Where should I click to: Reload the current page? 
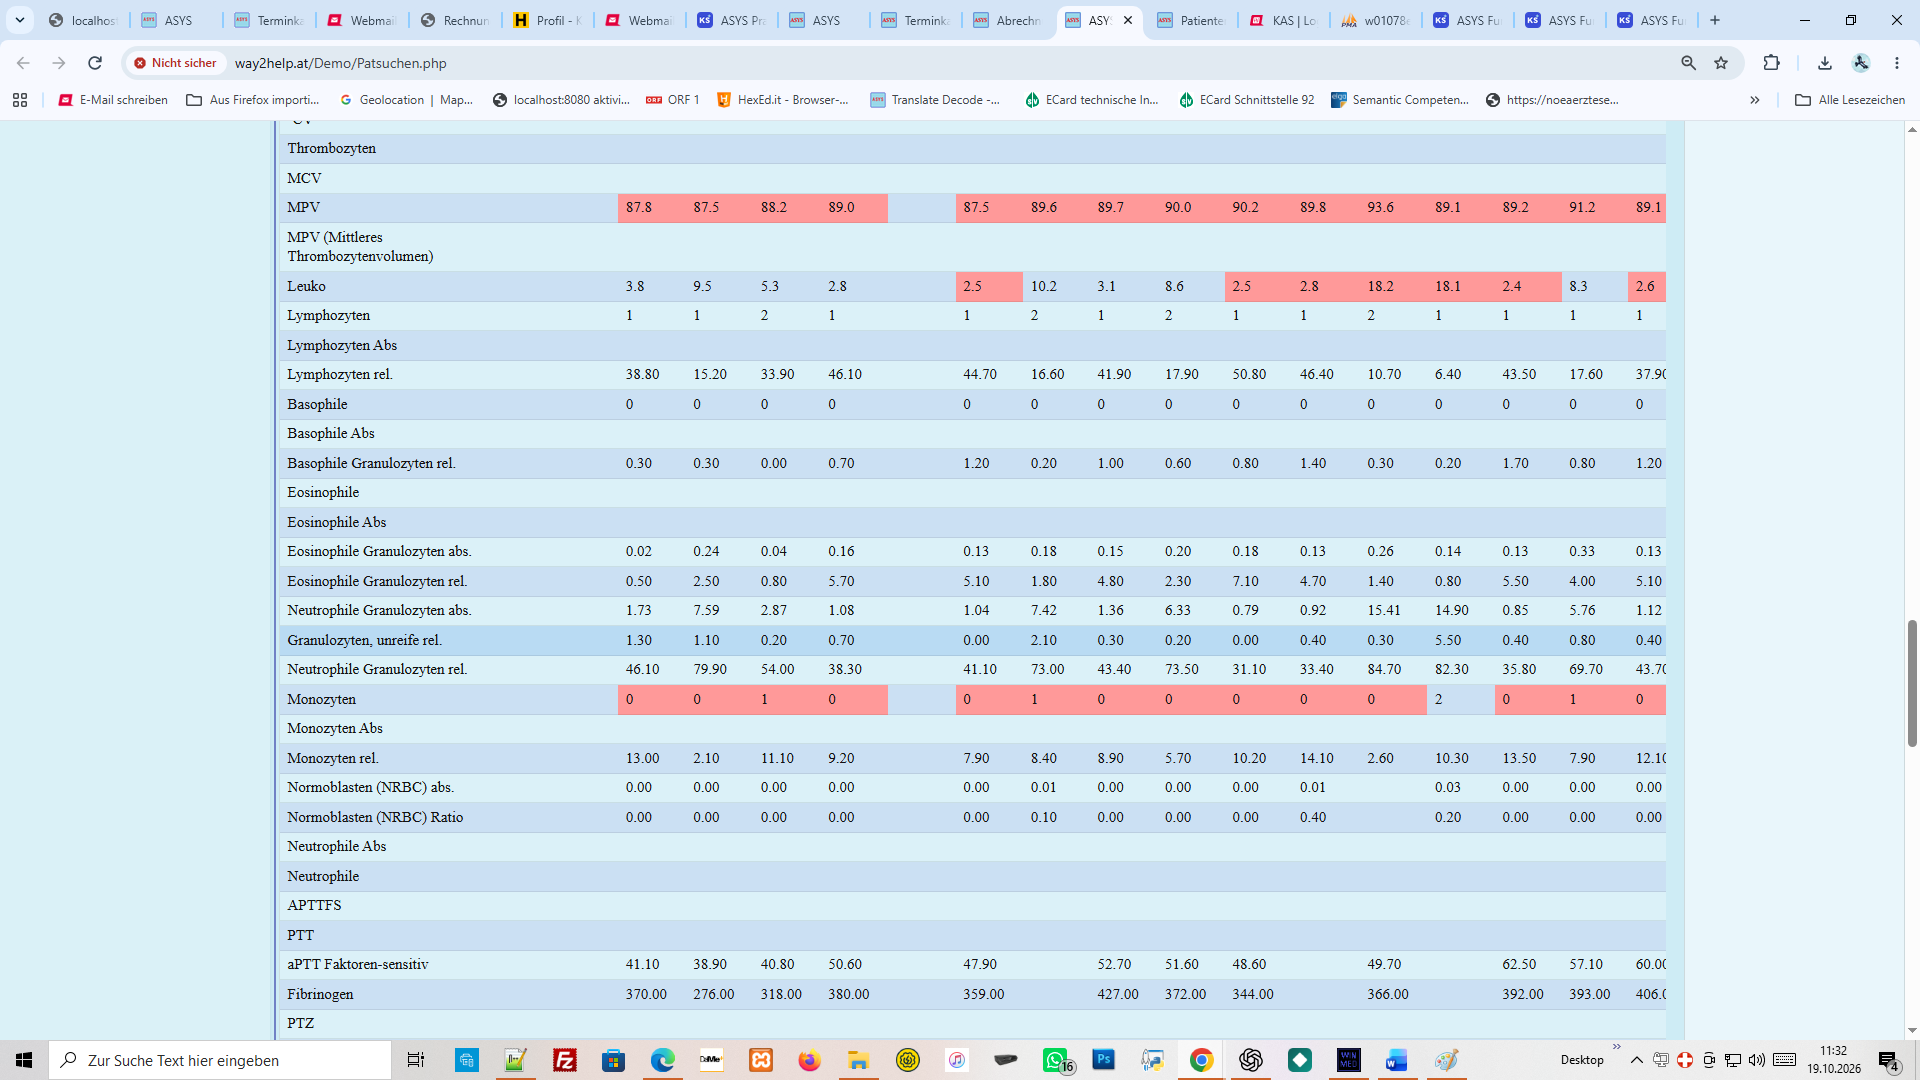tap(95, 63)
